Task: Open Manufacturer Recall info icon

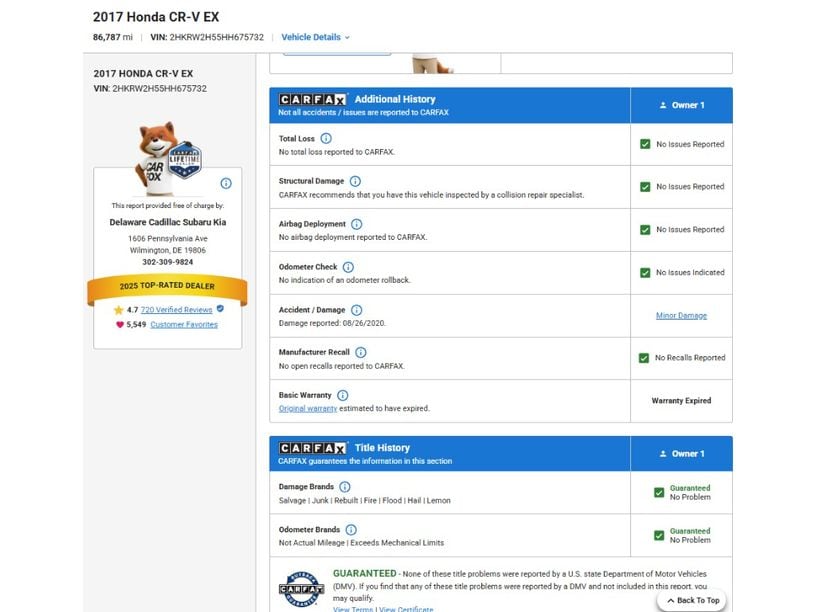Action: [361, 352]
